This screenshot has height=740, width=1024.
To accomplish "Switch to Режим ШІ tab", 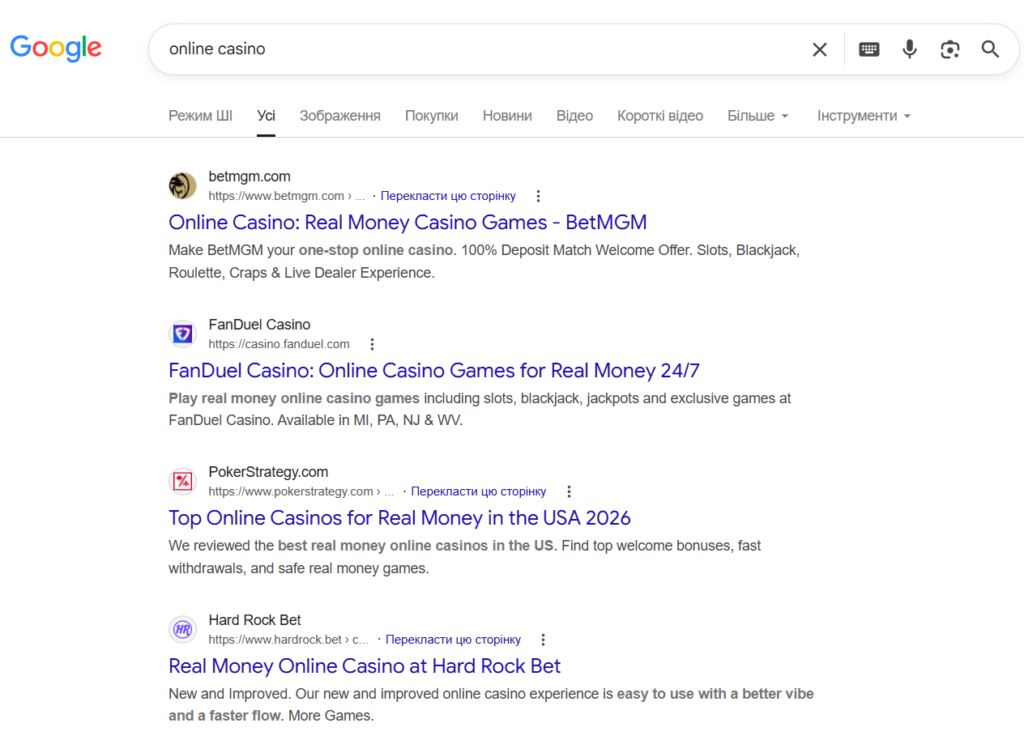I will [x=200, y=116].
